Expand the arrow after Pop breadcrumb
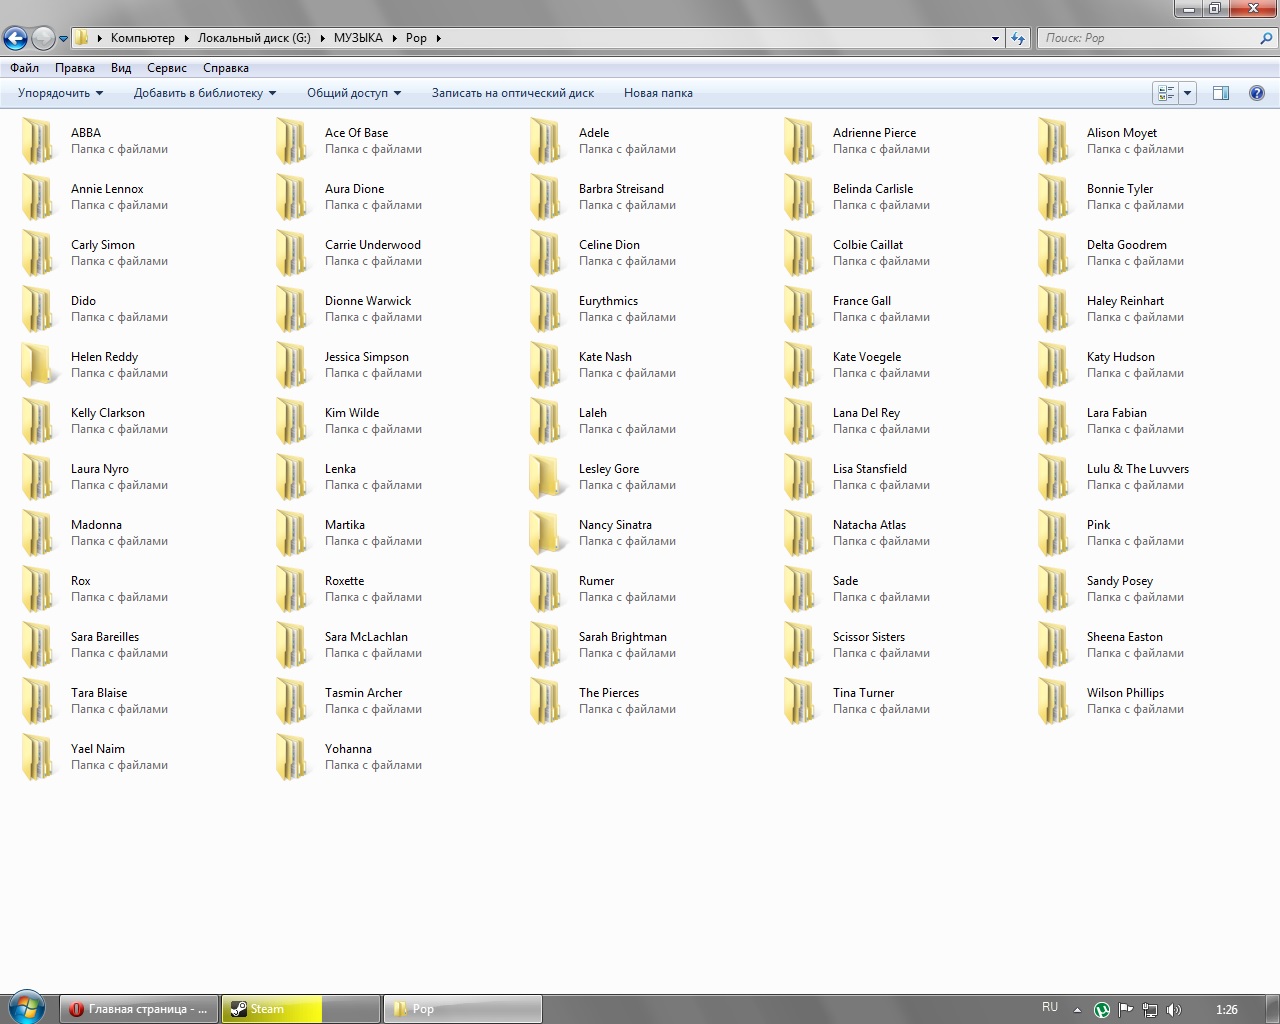1280x1024 pixels. (438, 38)
